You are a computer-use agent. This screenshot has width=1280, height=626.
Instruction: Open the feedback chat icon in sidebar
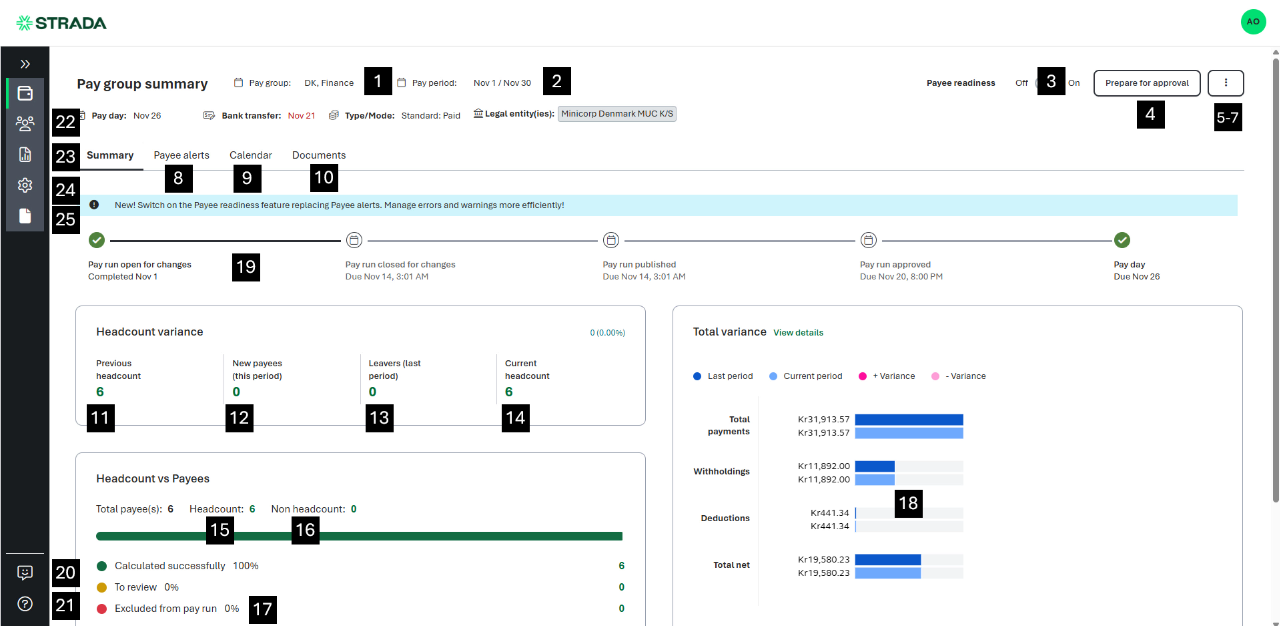click(25, 573)
